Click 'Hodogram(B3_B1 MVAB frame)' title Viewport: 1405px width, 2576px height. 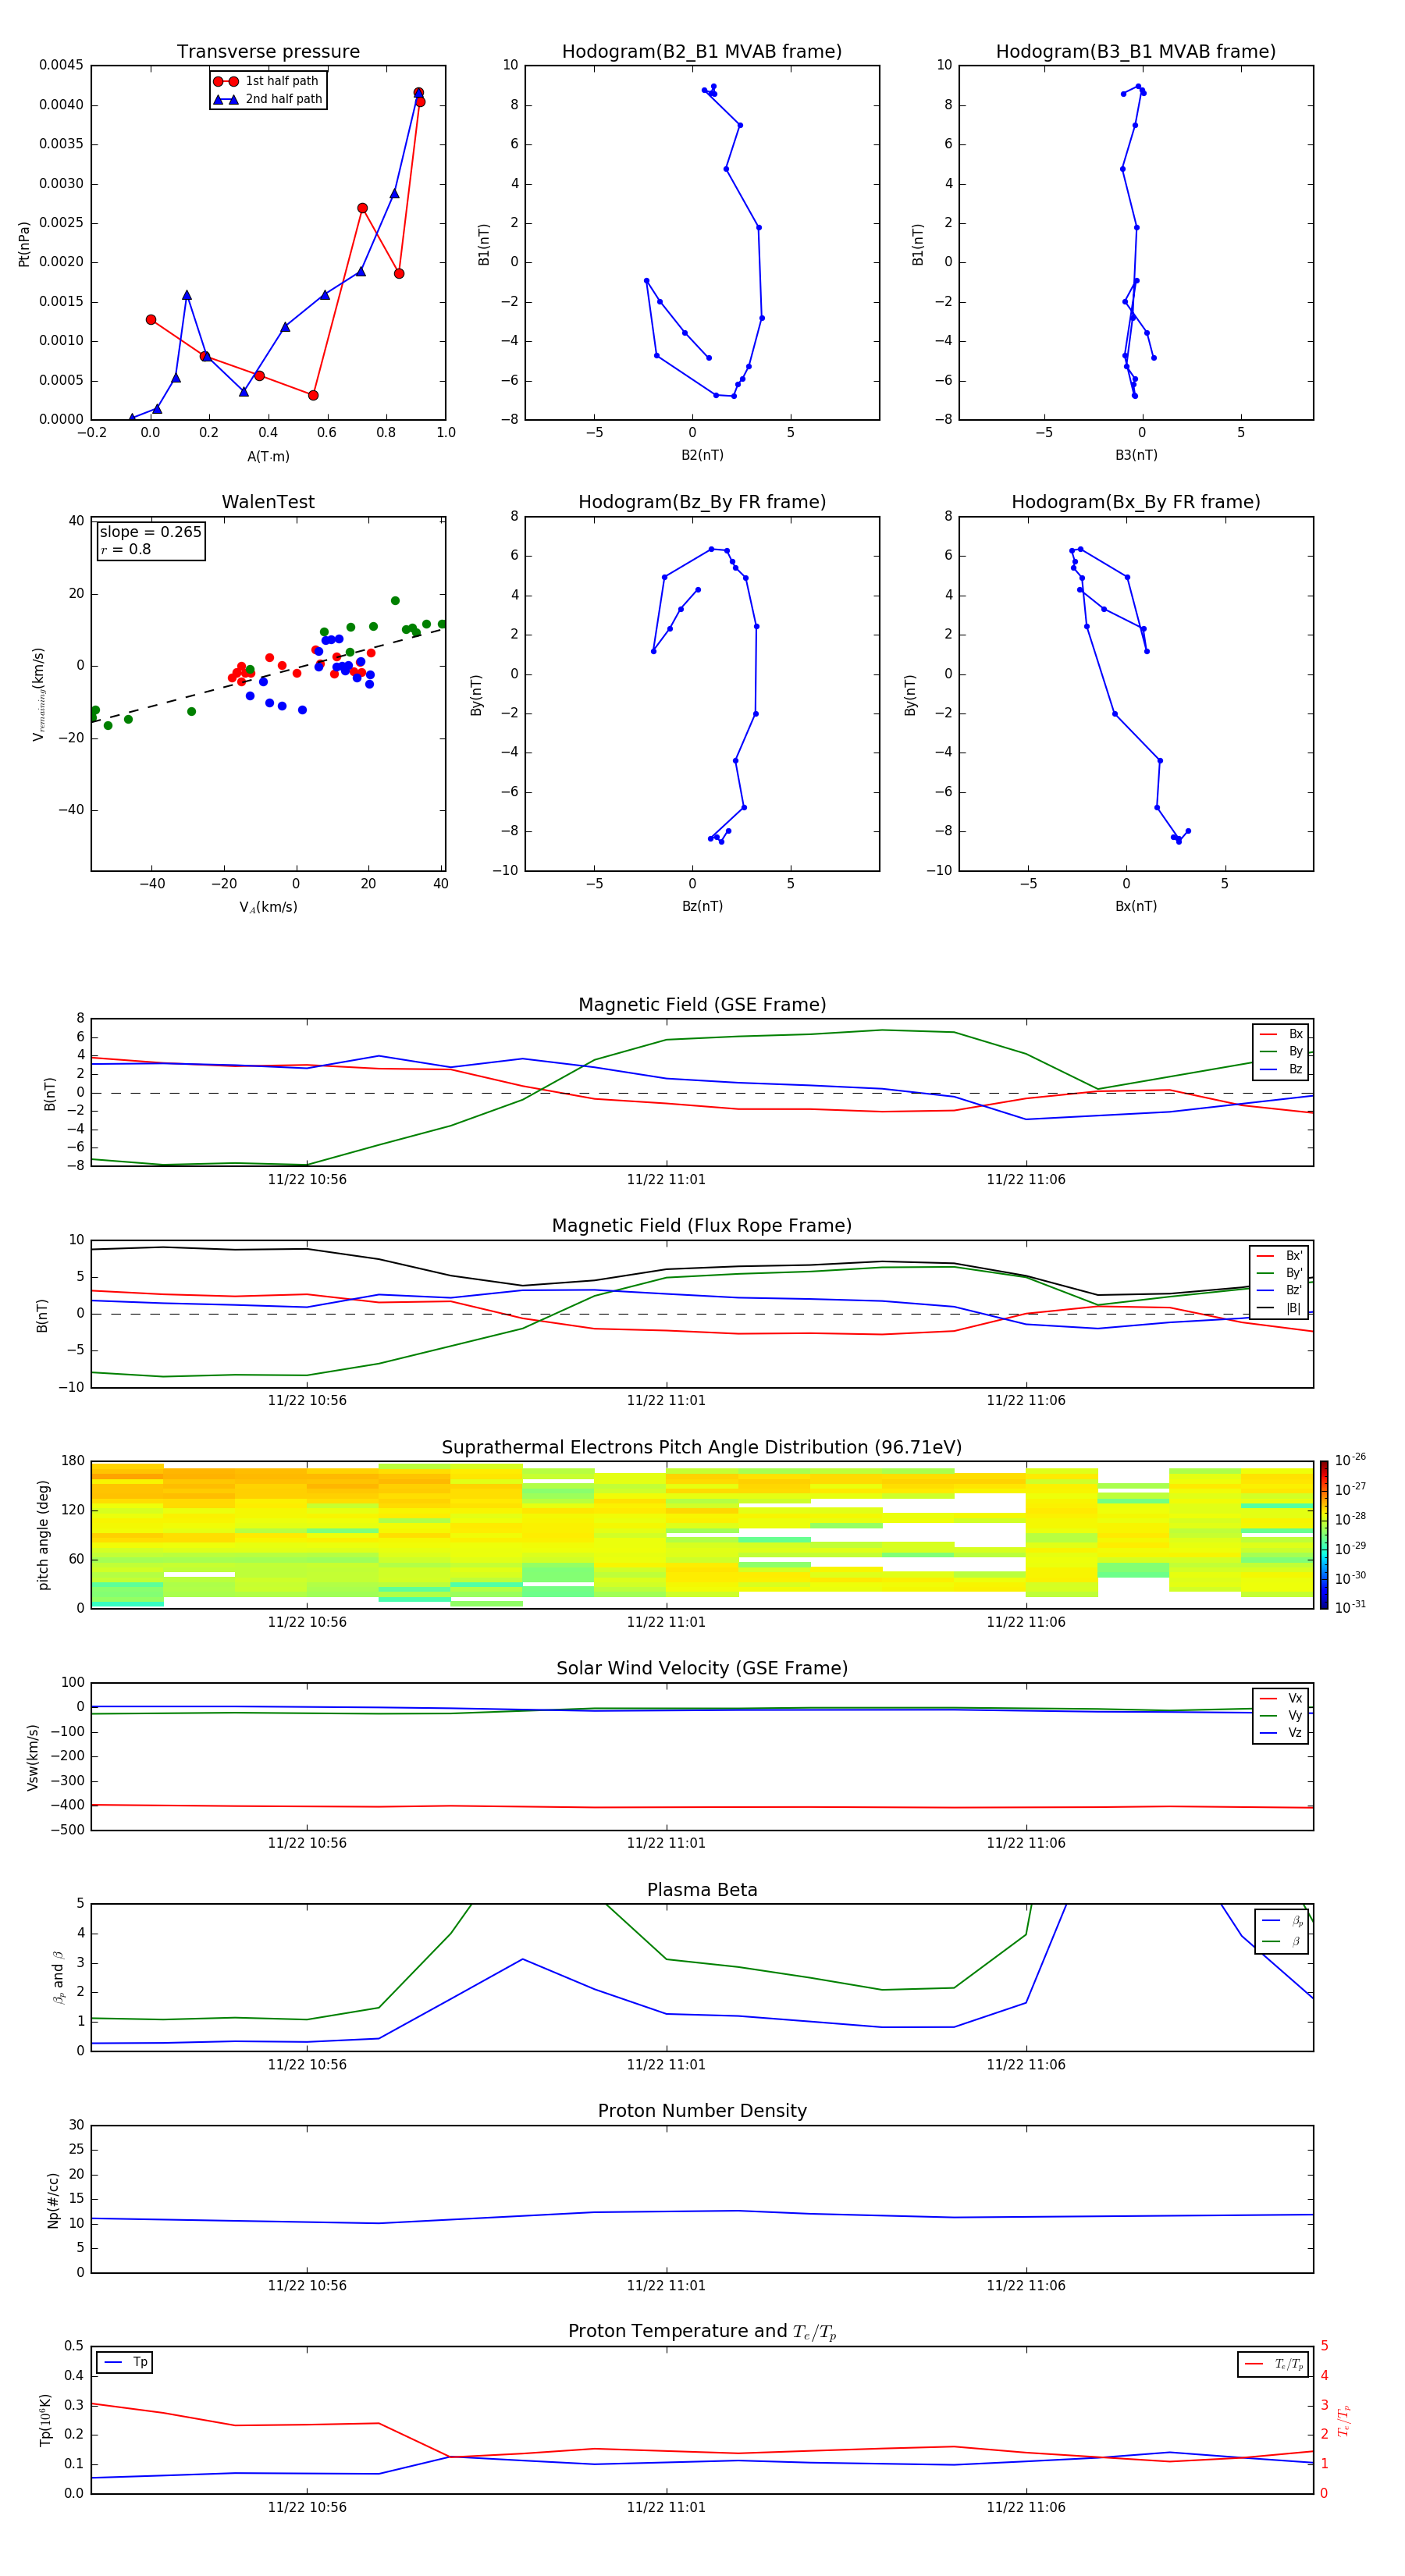(x=1136, y=52)
